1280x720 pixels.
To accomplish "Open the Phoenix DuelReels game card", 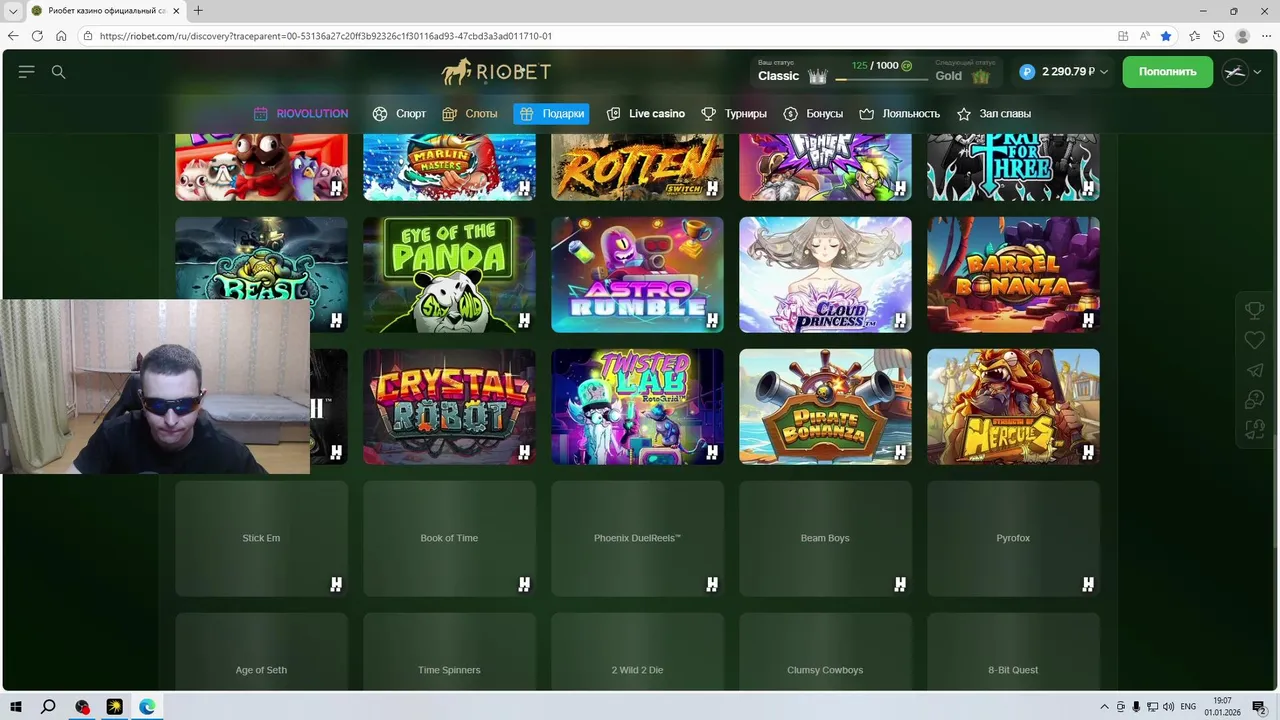I will pos(637,538).
